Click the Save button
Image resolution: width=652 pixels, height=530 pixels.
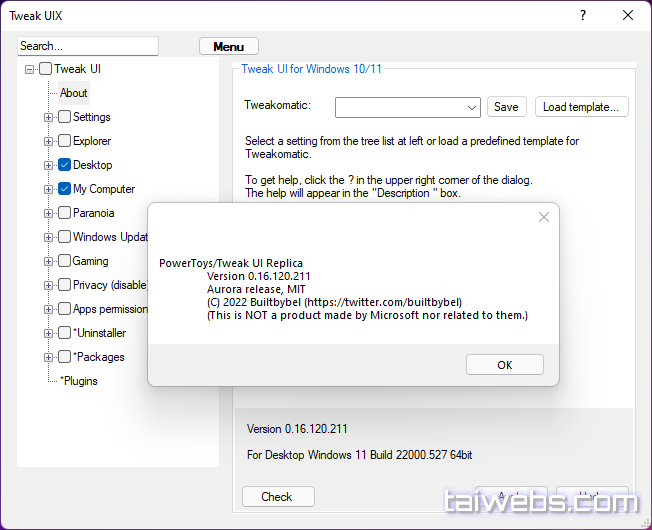pos(506,107)
